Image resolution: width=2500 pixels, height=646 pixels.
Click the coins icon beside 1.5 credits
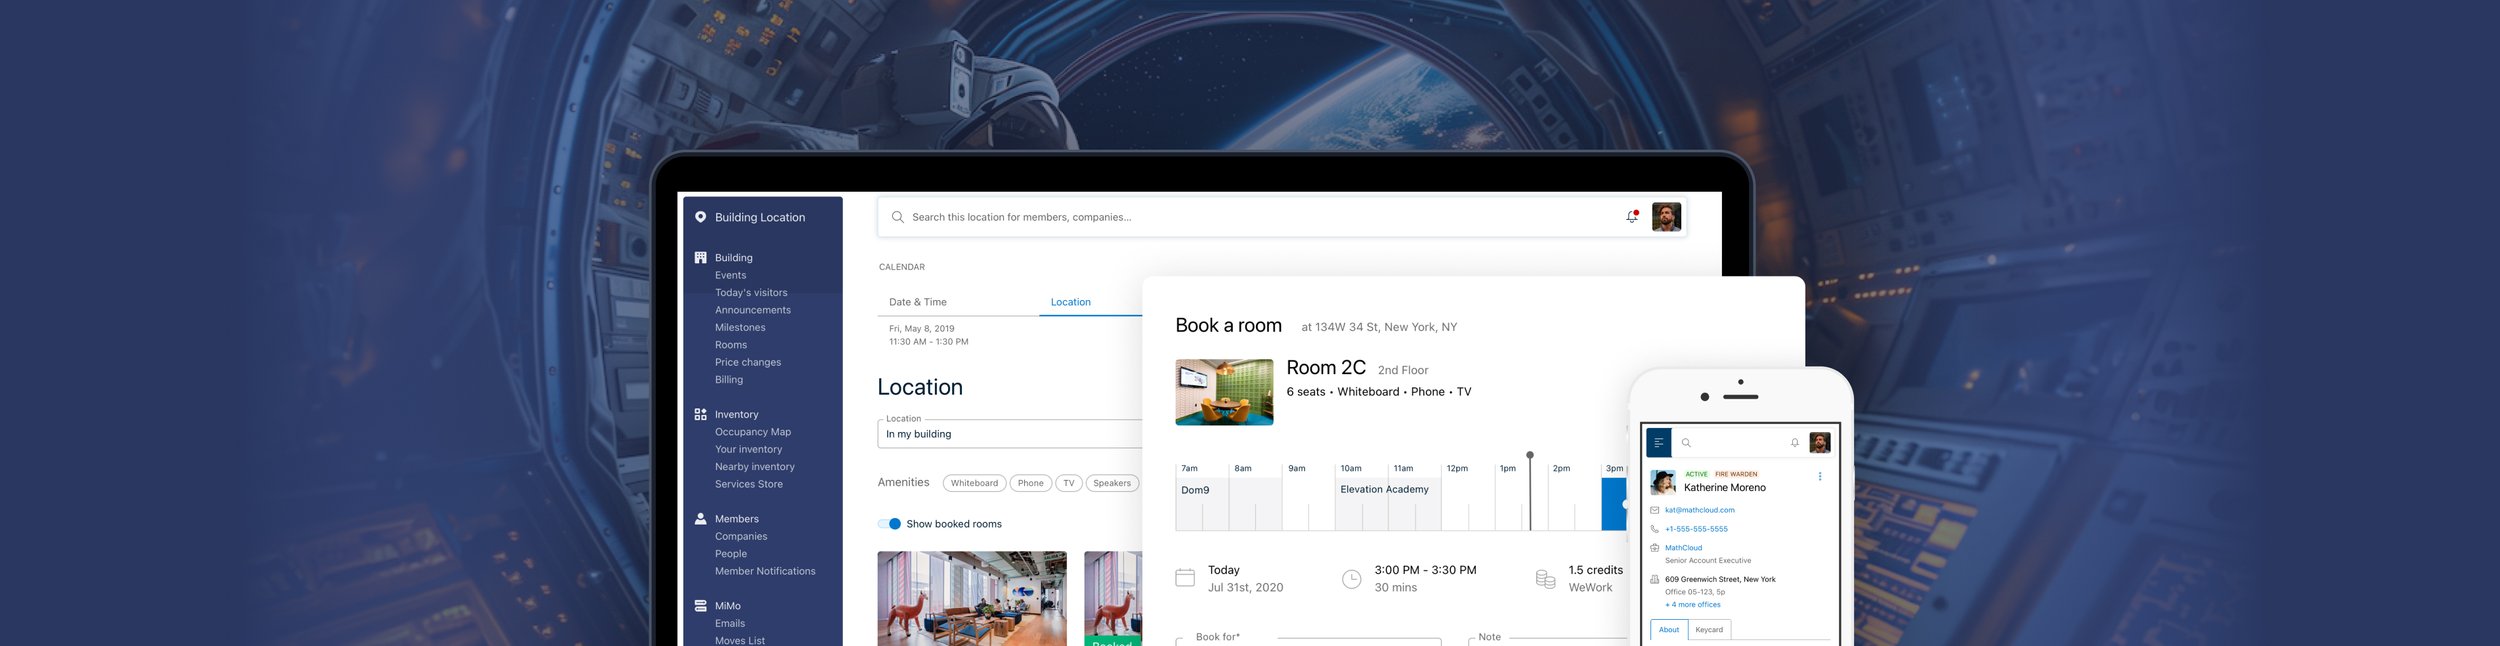tap(1545, 579)
